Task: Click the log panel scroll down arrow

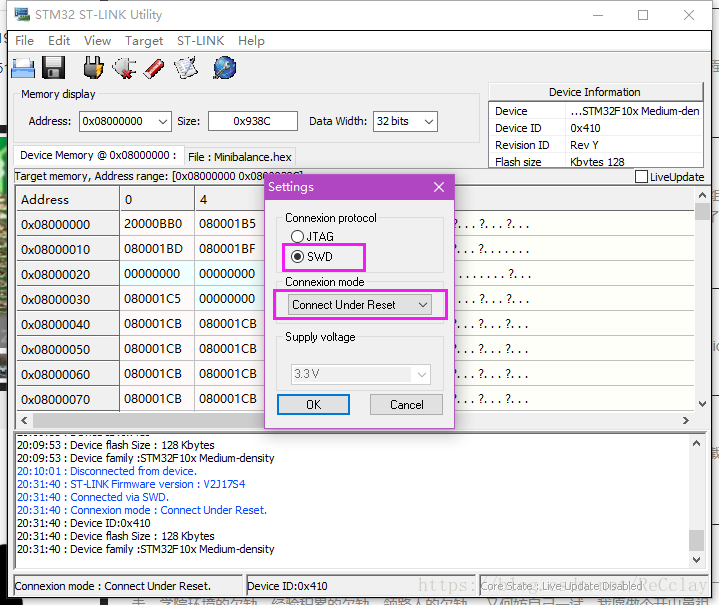Action: 696,560
